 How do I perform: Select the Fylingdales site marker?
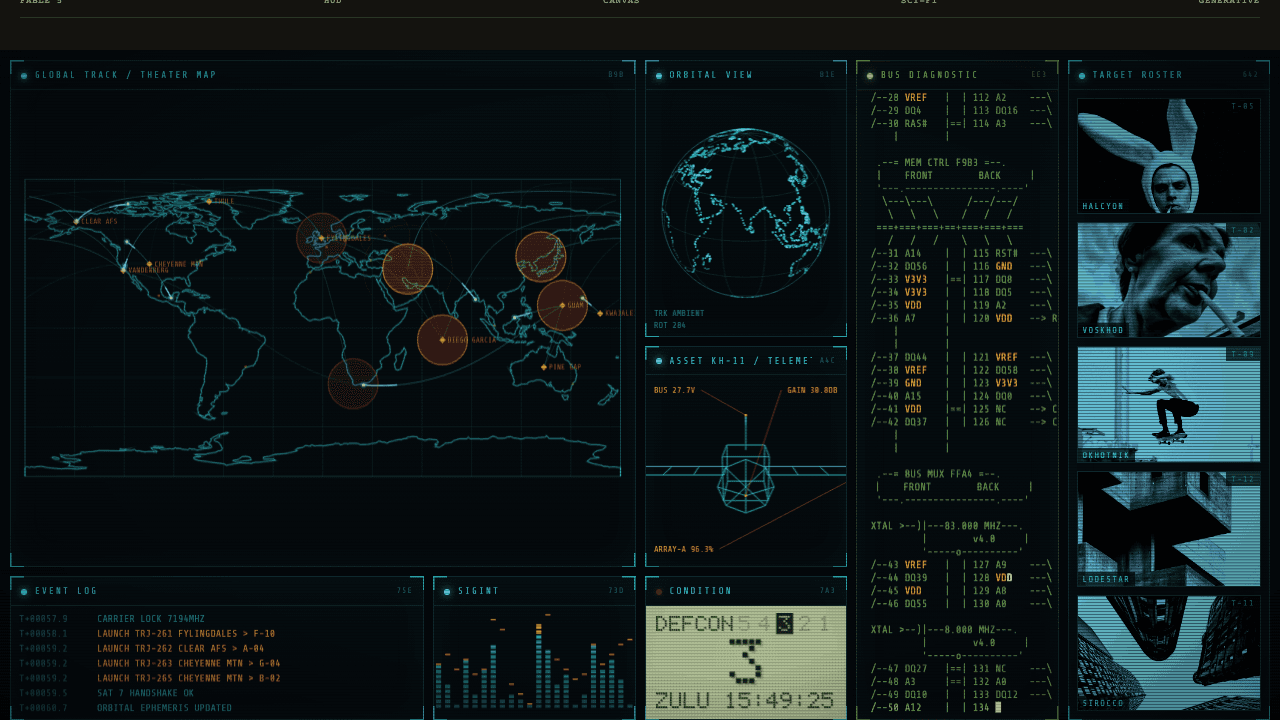(x=321, y=238)
